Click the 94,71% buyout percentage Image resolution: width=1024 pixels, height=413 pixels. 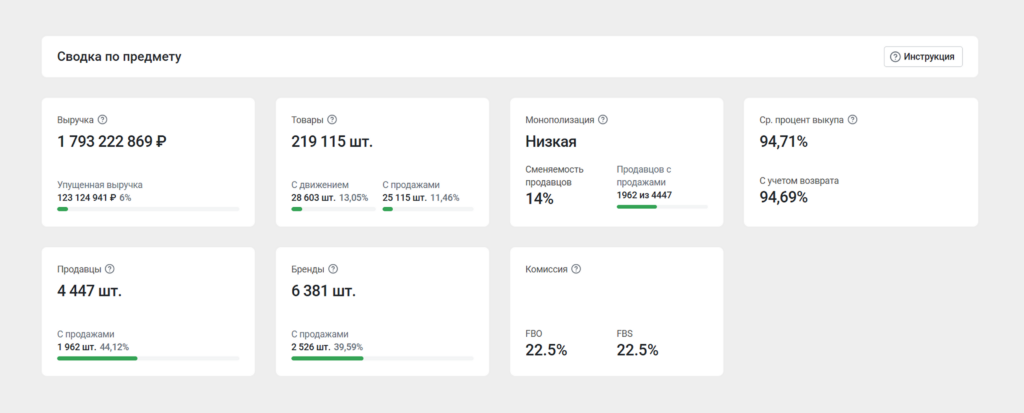point(784,142)
